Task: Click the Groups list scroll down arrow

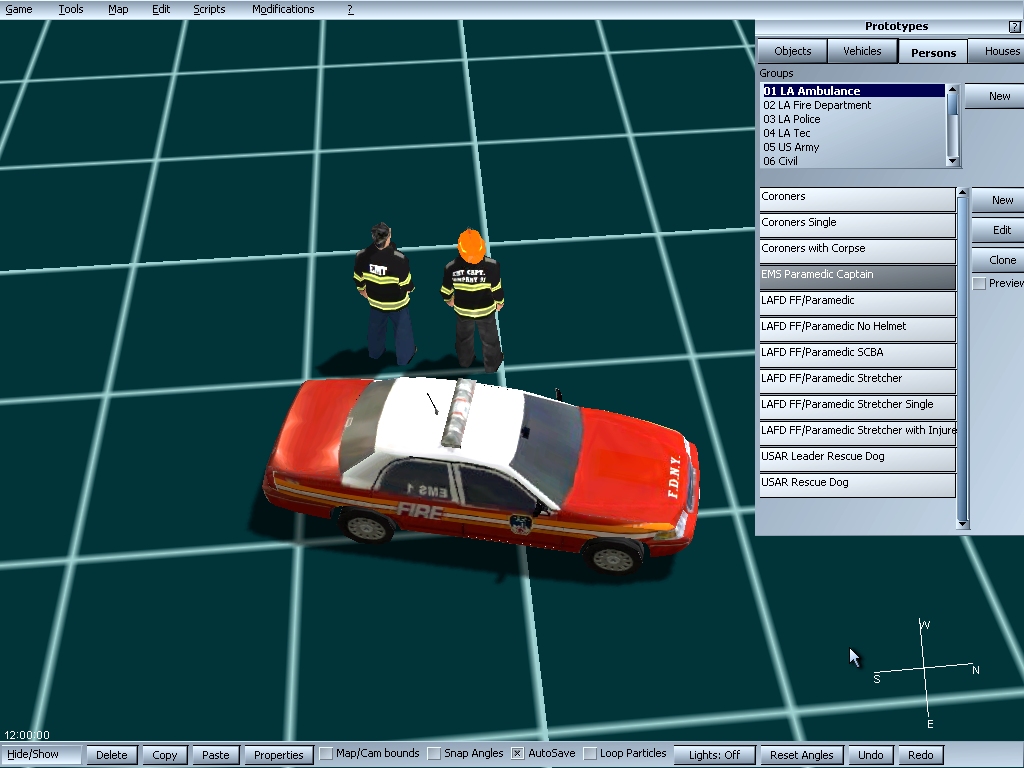Action: click(952, 161)
